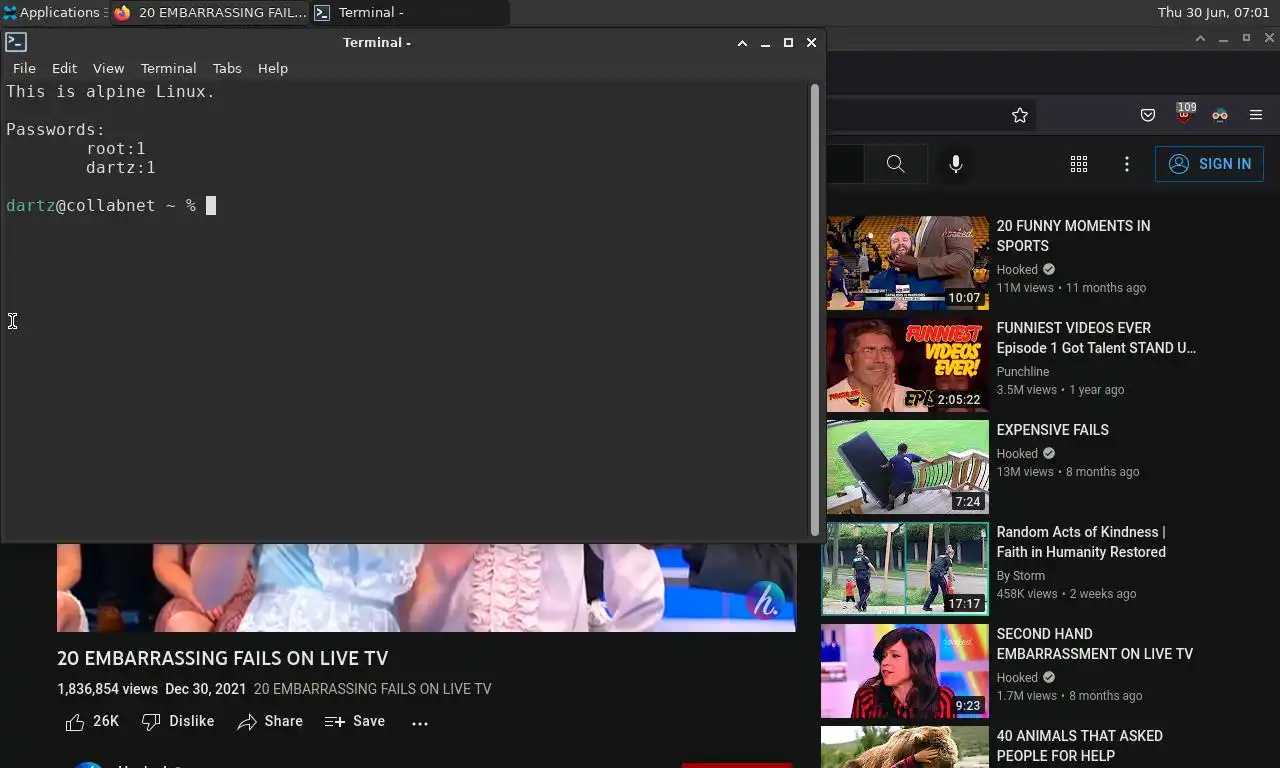Open Random Acts of Kindness video title

point(1081,542)
